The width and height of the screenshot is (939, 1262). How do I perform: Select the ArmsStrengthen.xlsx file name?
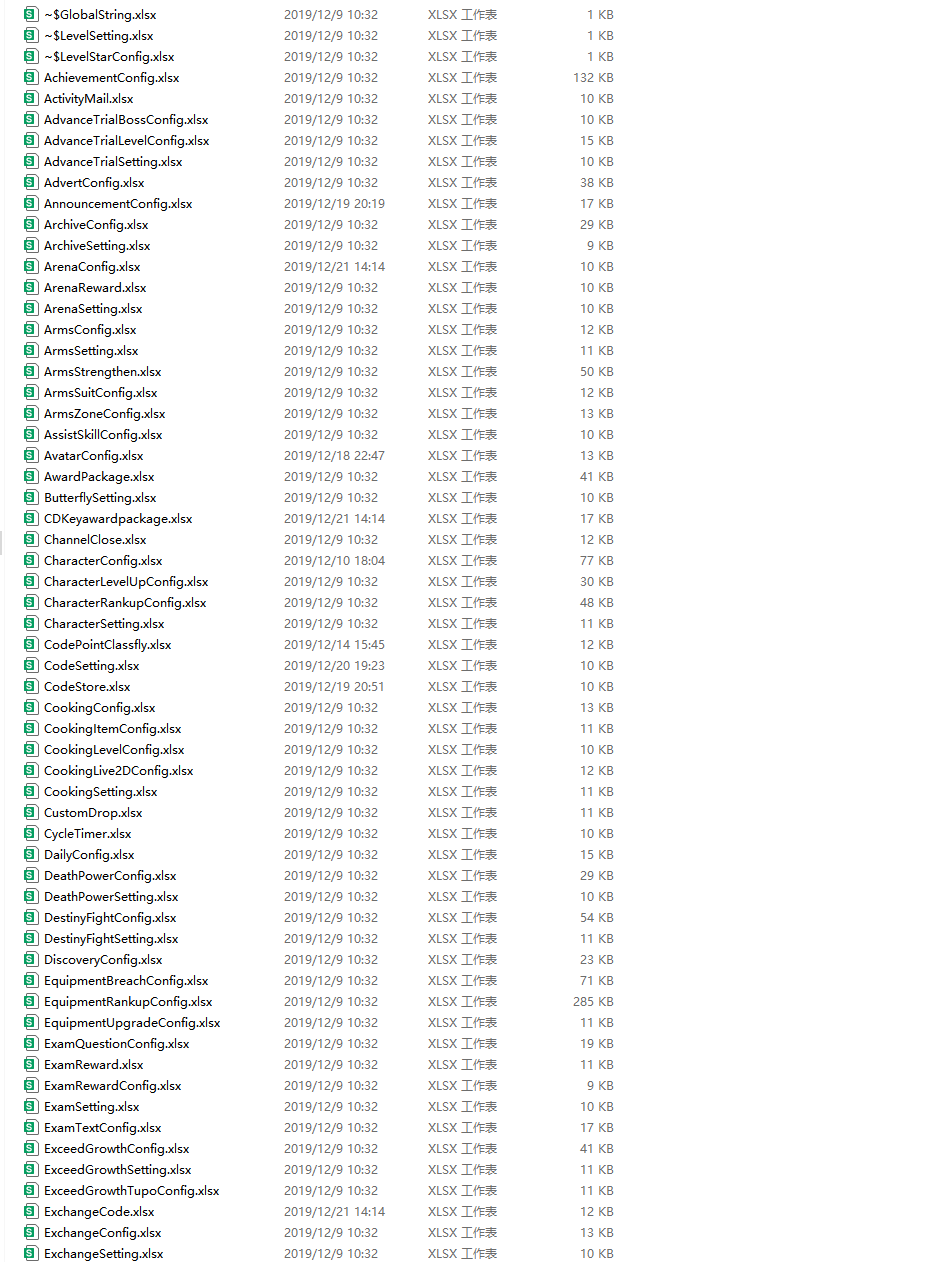point(102,372)
